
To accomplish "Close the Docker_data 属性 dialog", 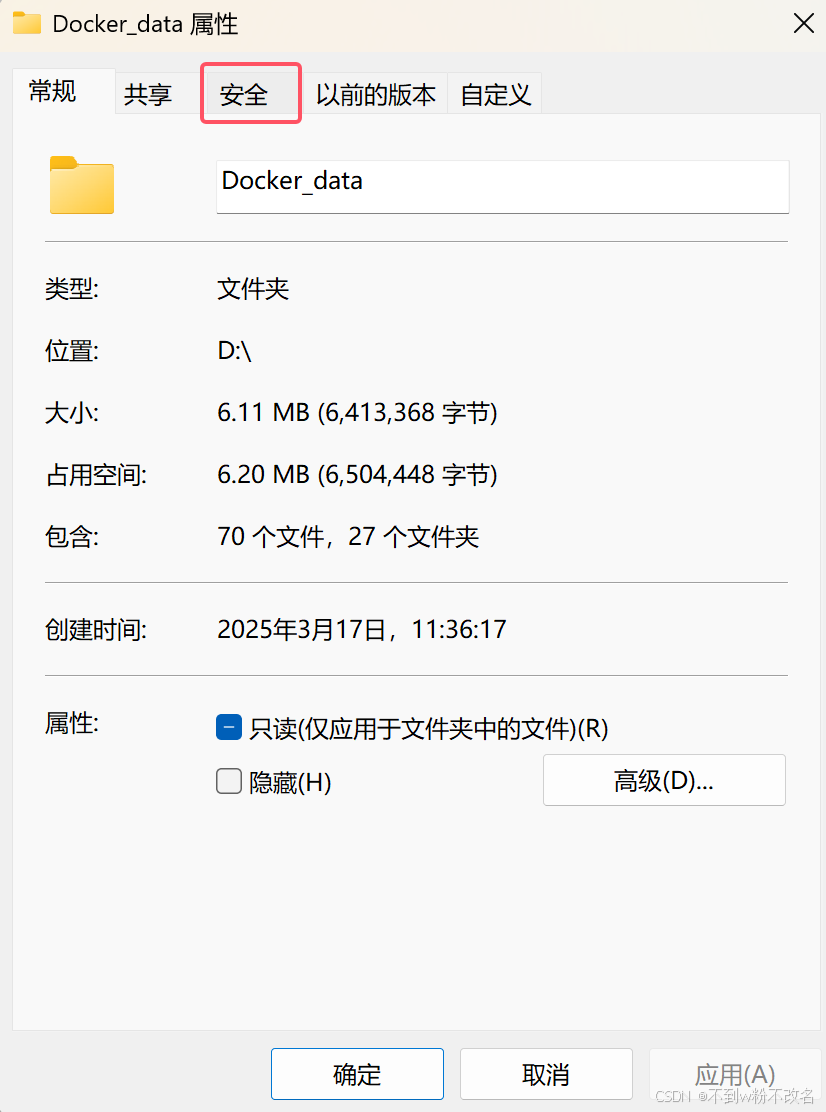I will click(x=804, y=23).
